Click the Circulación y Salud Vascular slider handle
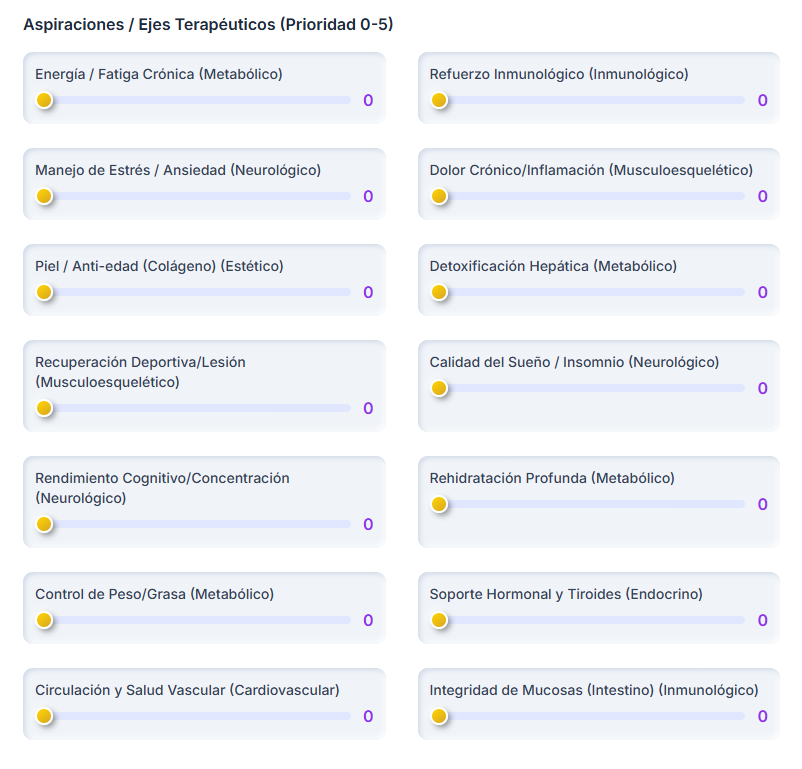 click(x=44, y=716)
